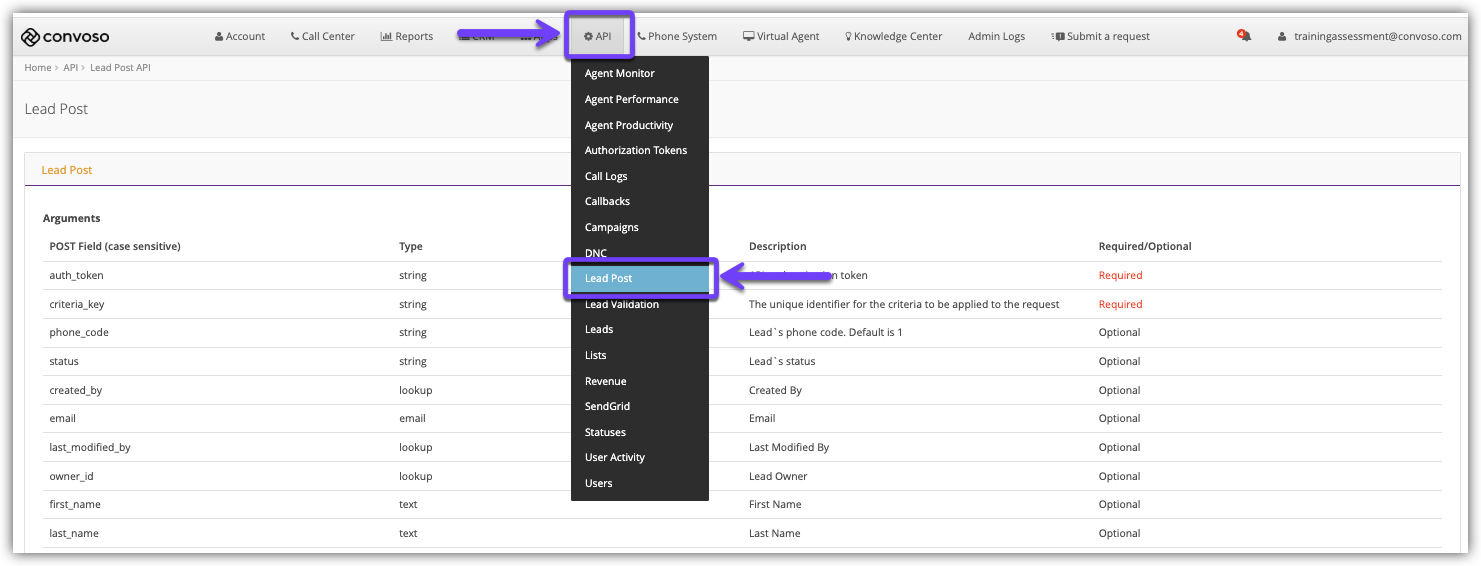1481x566 pixels.
Task: Switch to the Lead Post tab
Action: point(67,171)
